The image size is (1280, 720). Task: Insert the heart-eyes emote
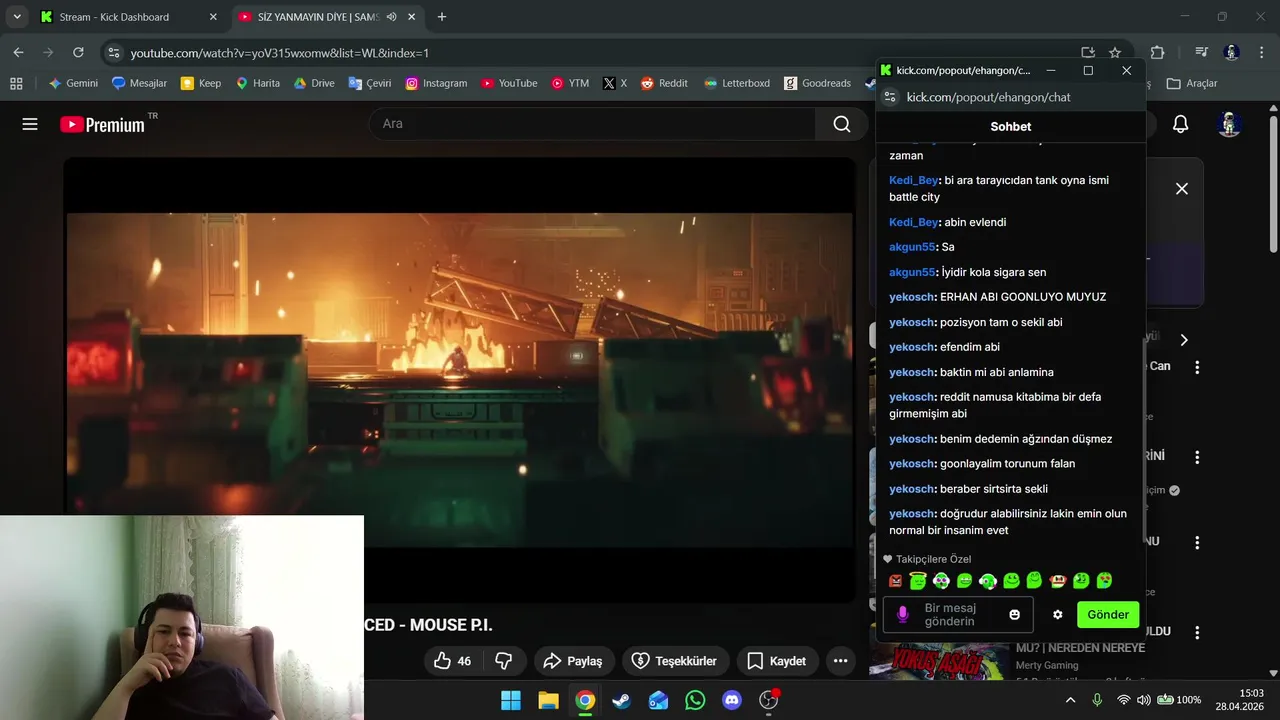(1104, 581)
